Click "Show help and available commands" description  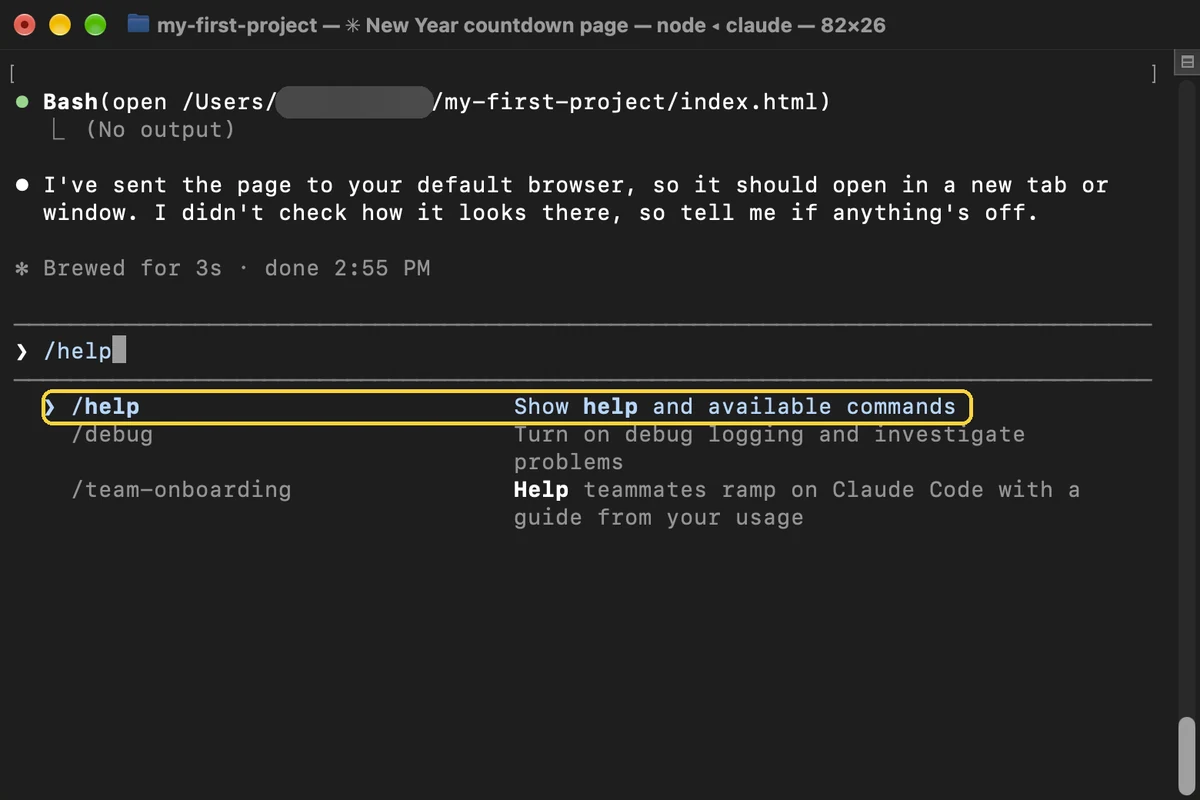[x=735, y=407]
